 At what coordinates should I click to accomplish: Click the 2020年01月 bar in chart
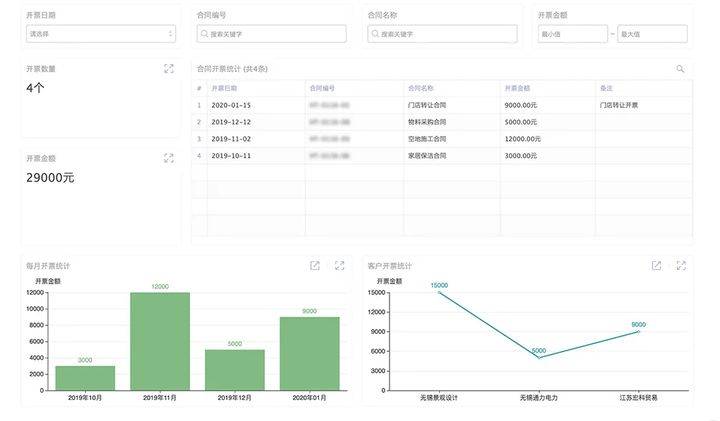(x=309, y=353)
